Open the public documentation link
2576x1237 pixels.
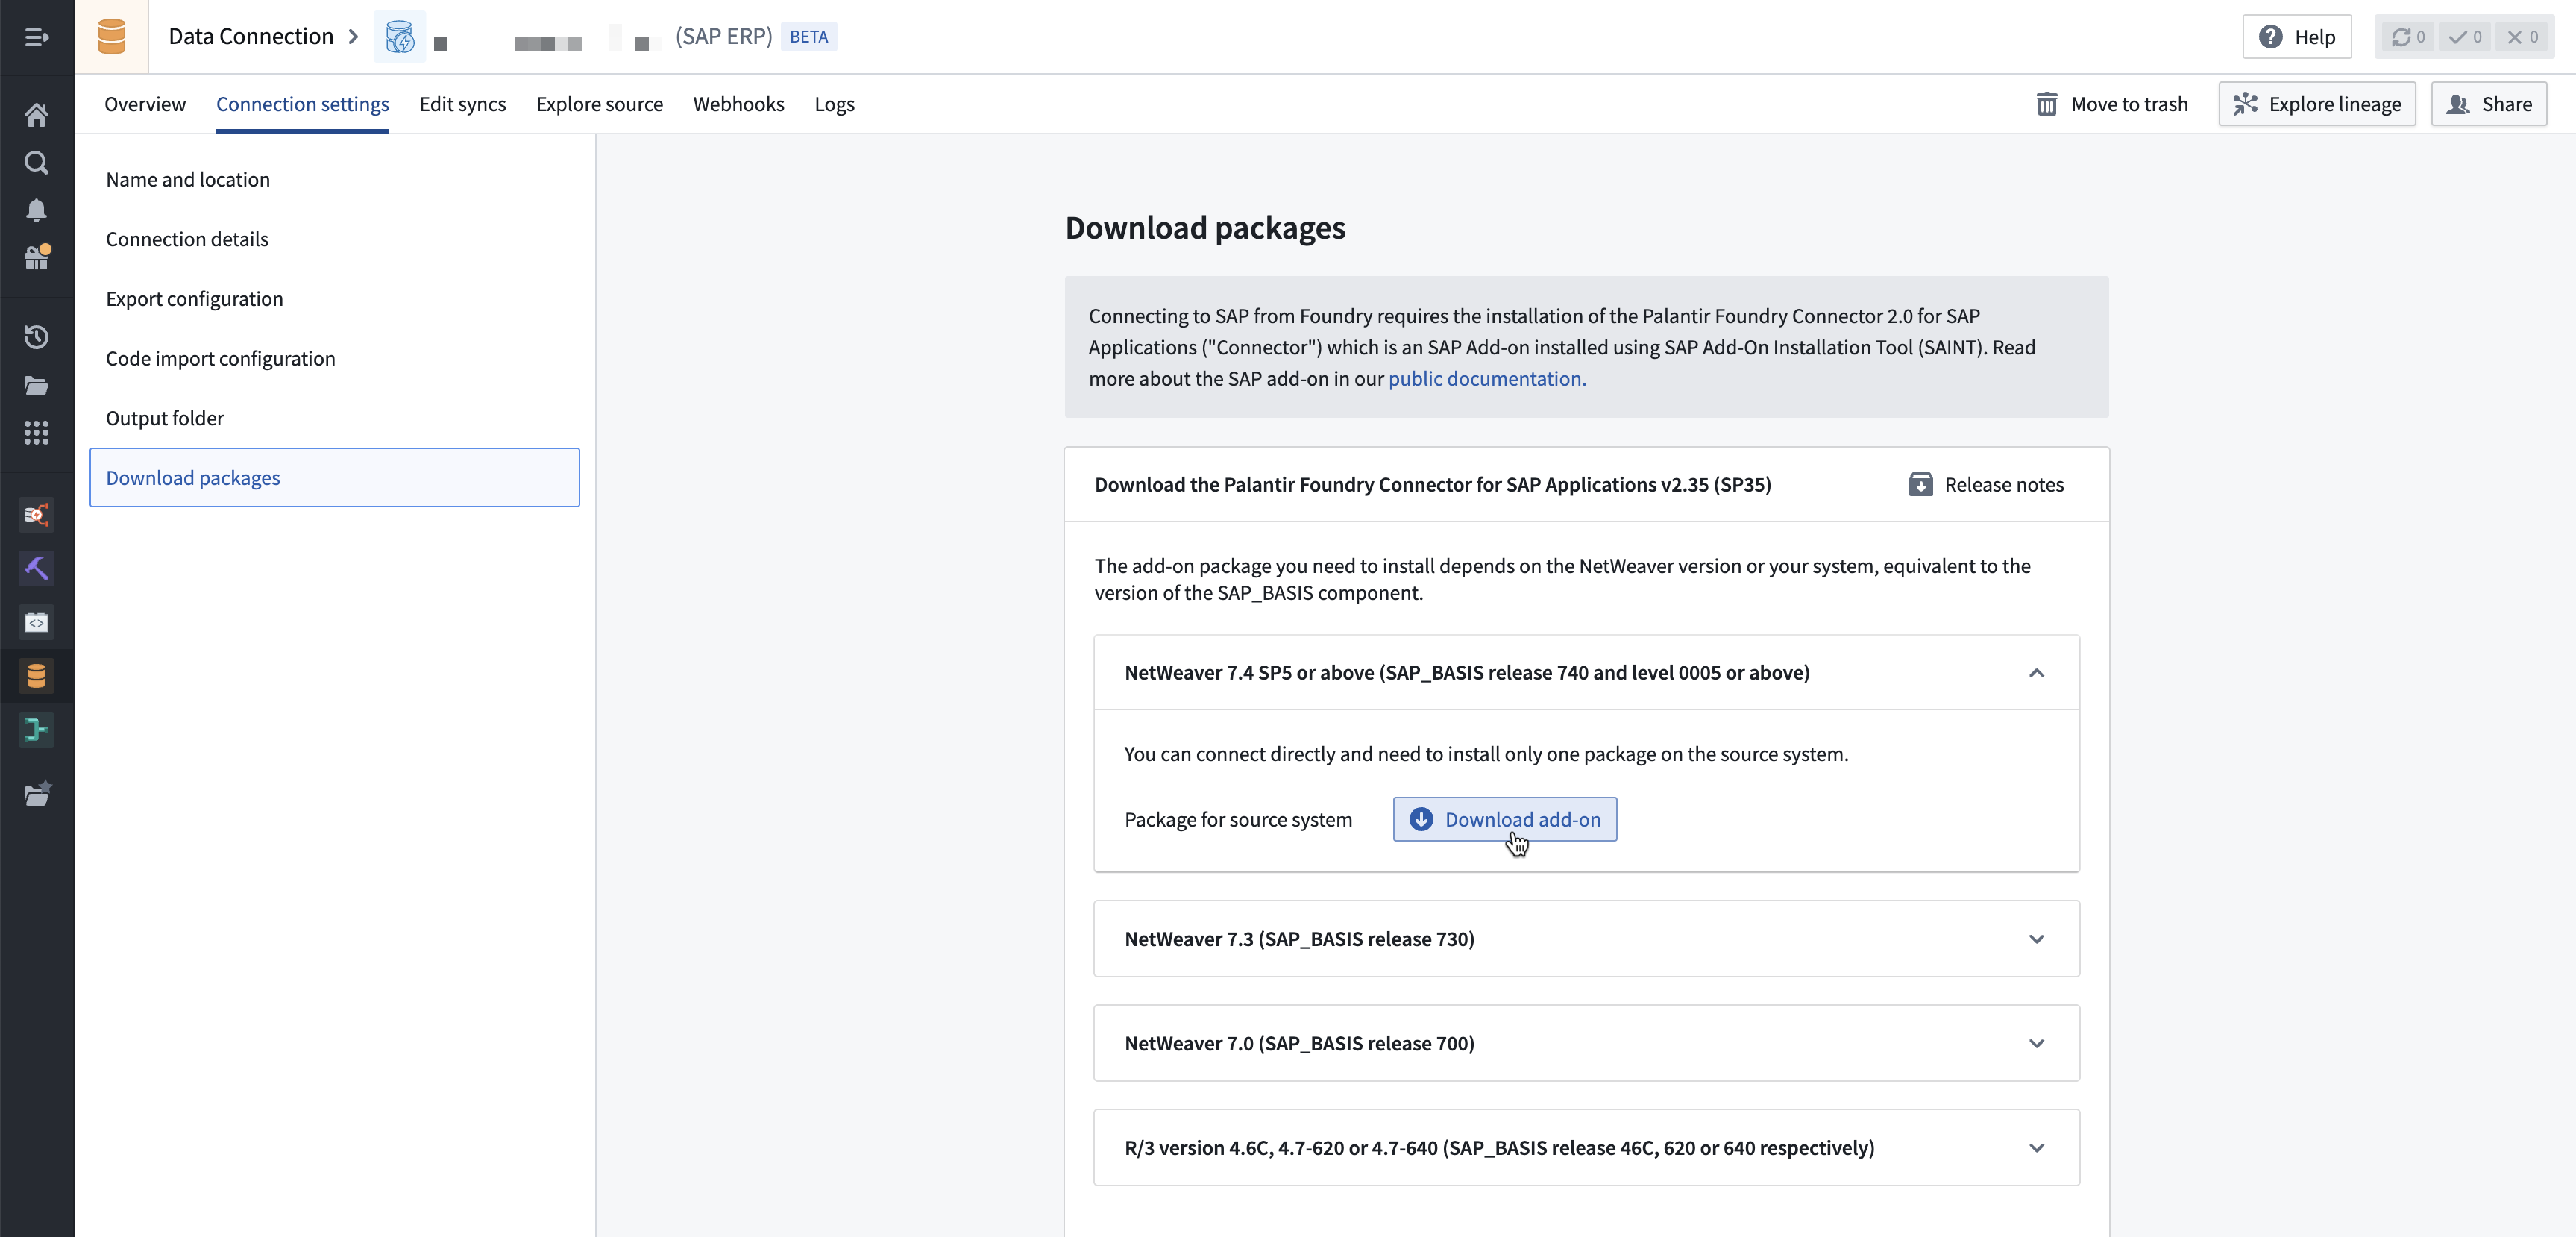point(1486,379)
